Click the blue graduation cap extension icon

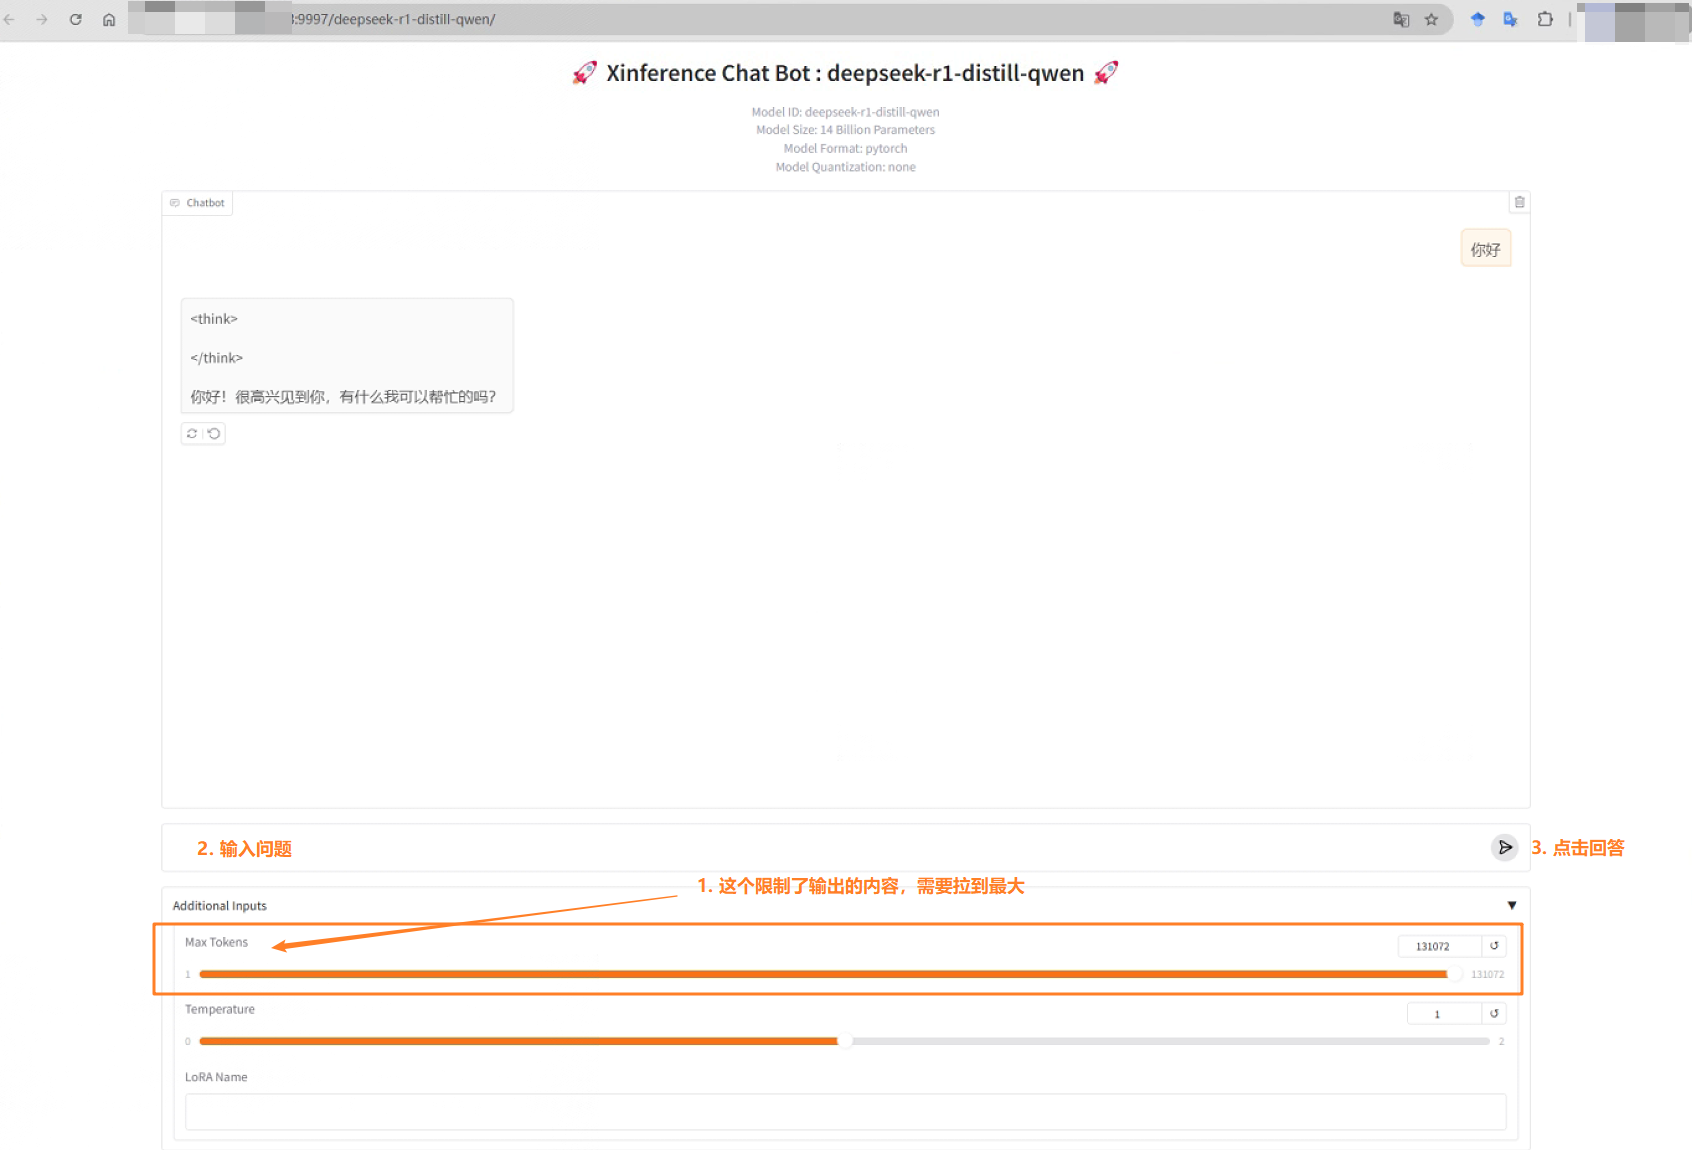[x=1477, y=19]
